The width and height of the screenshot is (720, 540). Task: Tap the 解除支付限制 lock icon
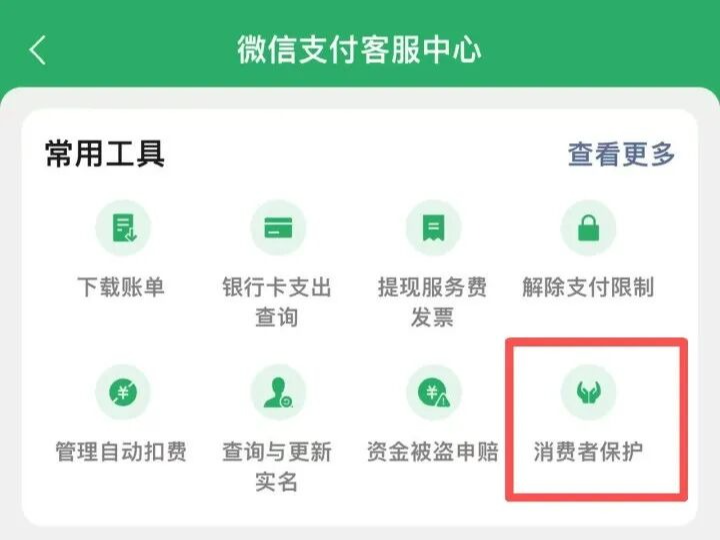point(588,227)
